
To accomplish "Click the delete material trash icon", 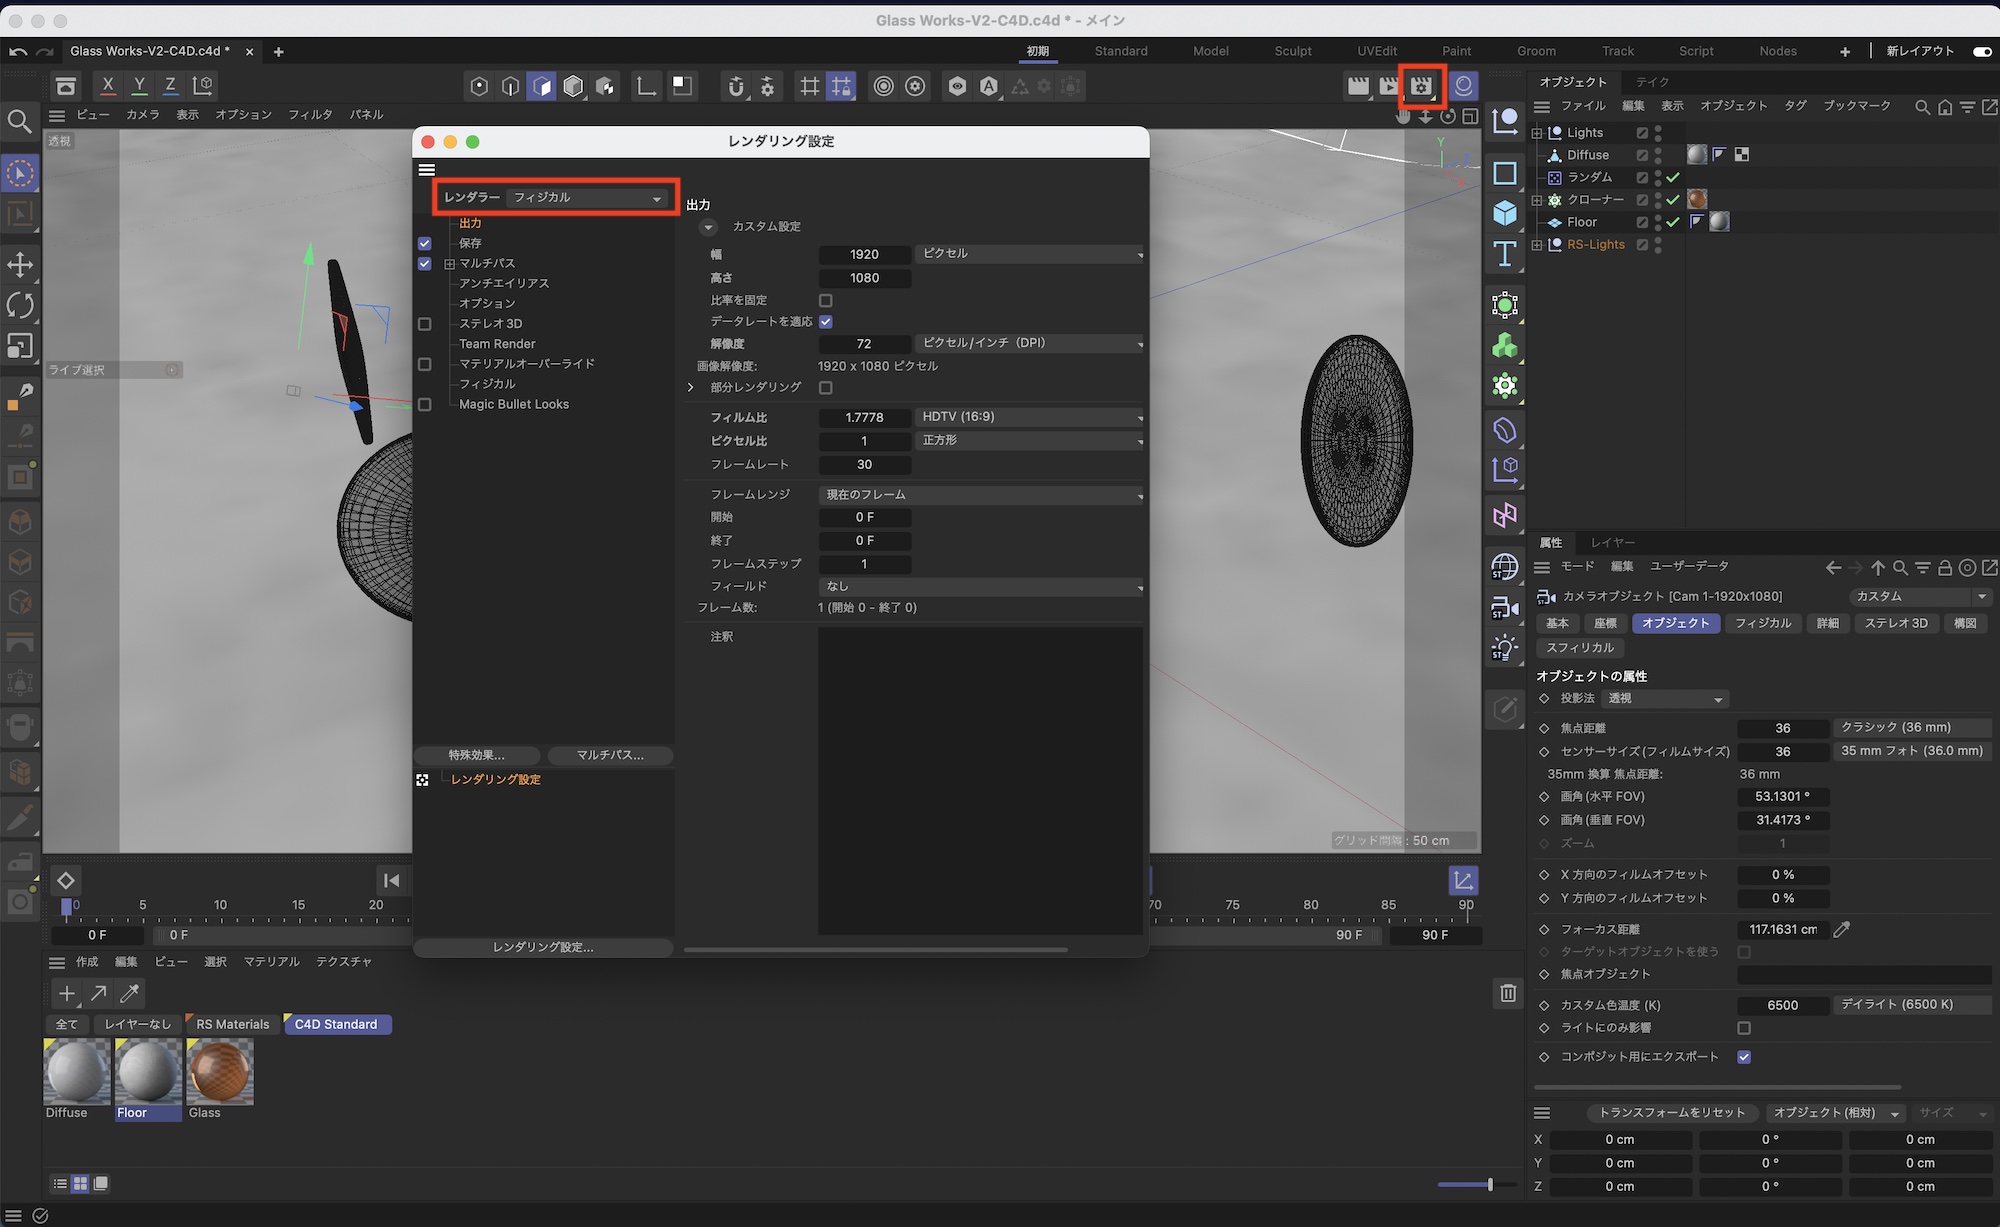I will (x=1508, y=993).
